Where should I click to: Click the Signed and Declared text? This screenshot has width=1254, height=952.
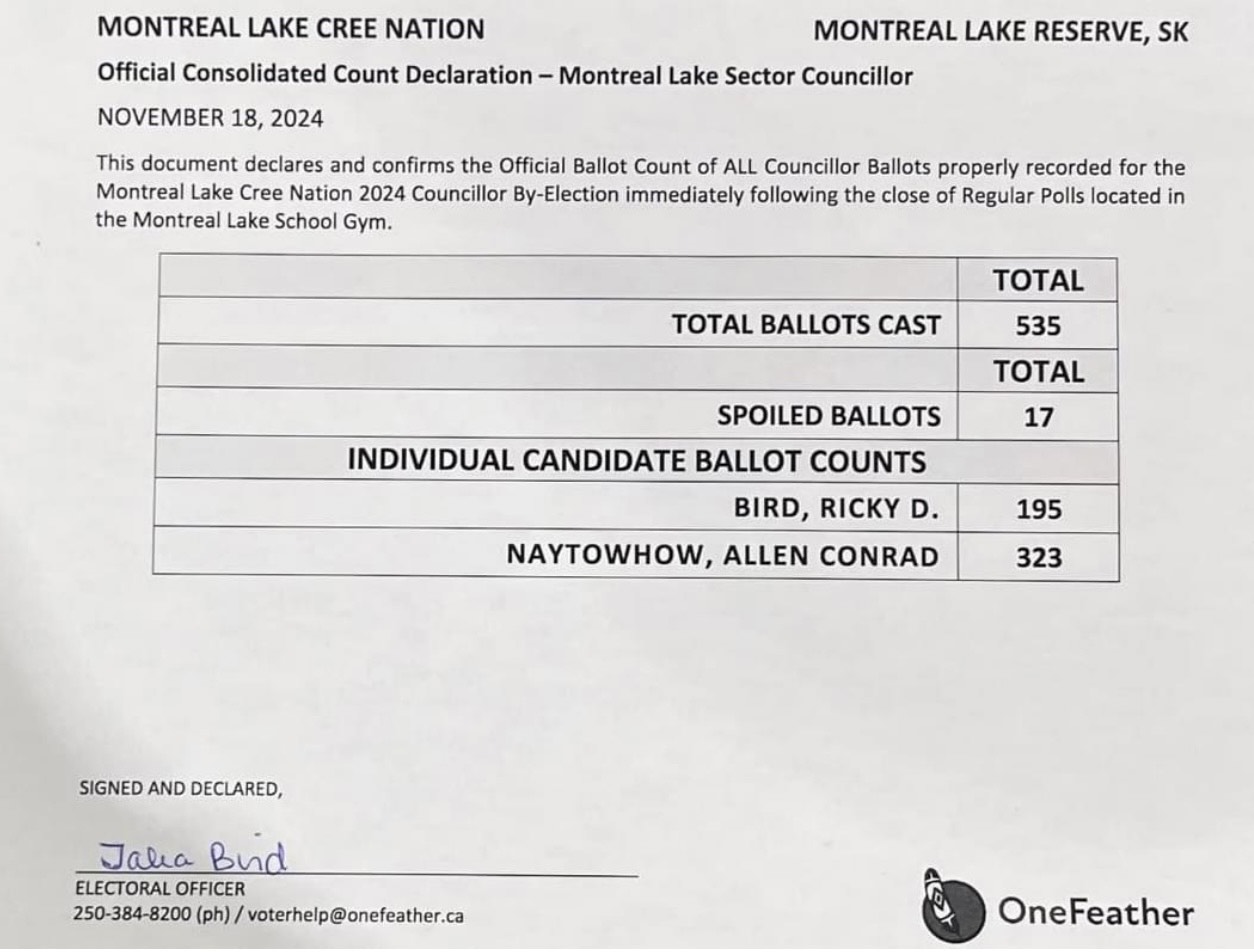click(x=181, y=788)
